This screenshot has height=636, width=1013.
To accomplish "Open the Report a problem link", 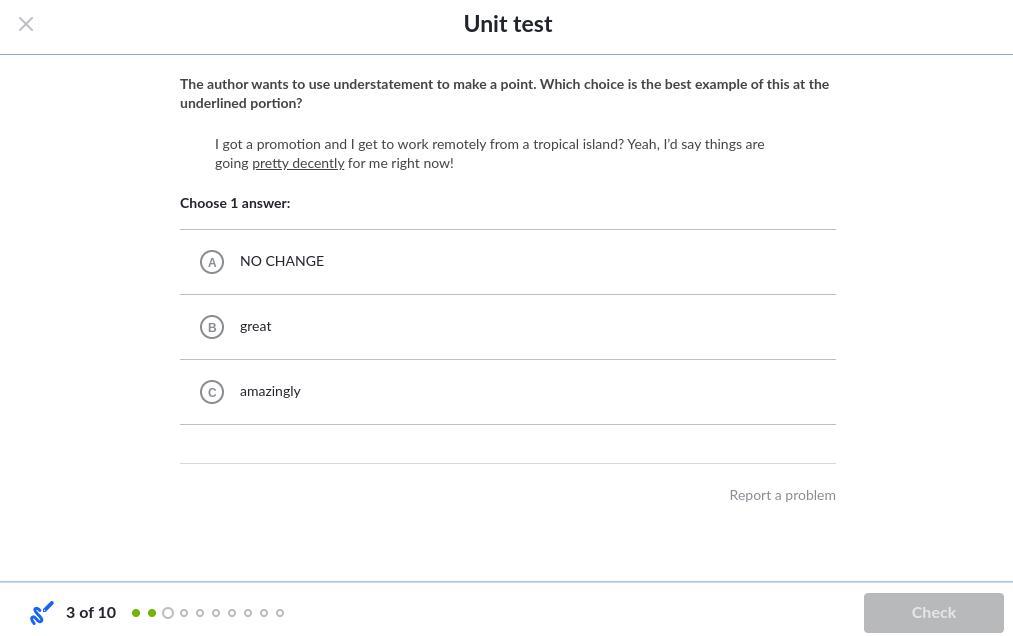I will [x=782, y=495].
